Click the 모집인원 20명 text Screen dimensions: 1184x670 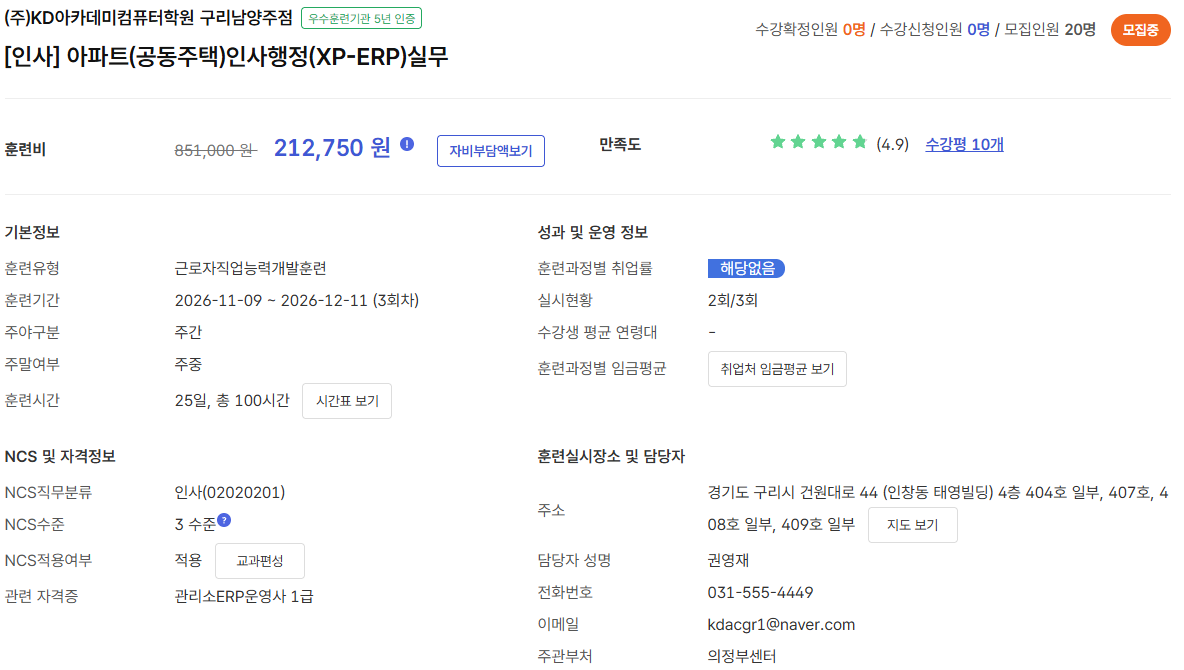(1050, 29)
